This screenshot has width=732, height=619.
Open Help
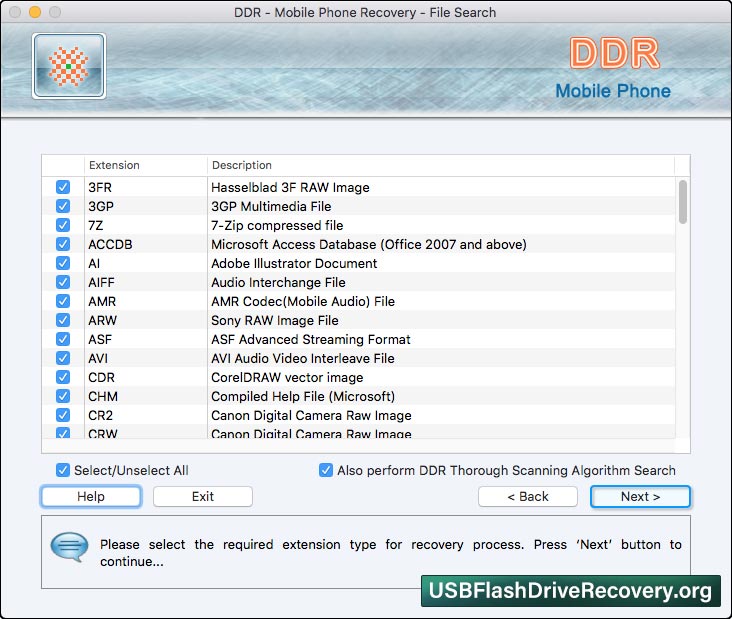point(91,496)
